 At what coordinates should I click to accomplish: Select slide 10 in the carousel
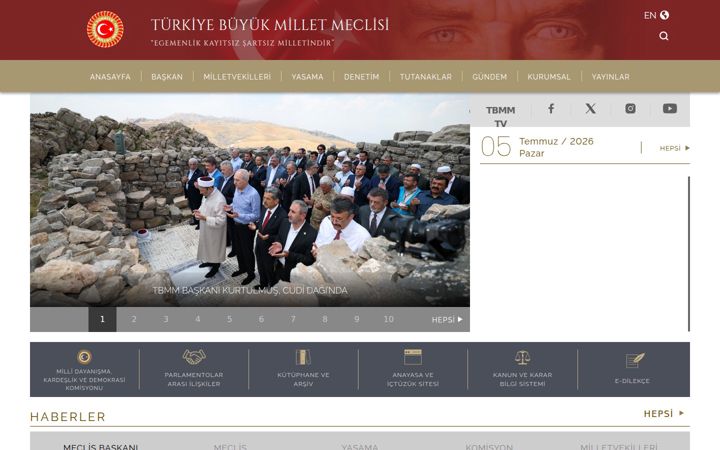(388, 319)
